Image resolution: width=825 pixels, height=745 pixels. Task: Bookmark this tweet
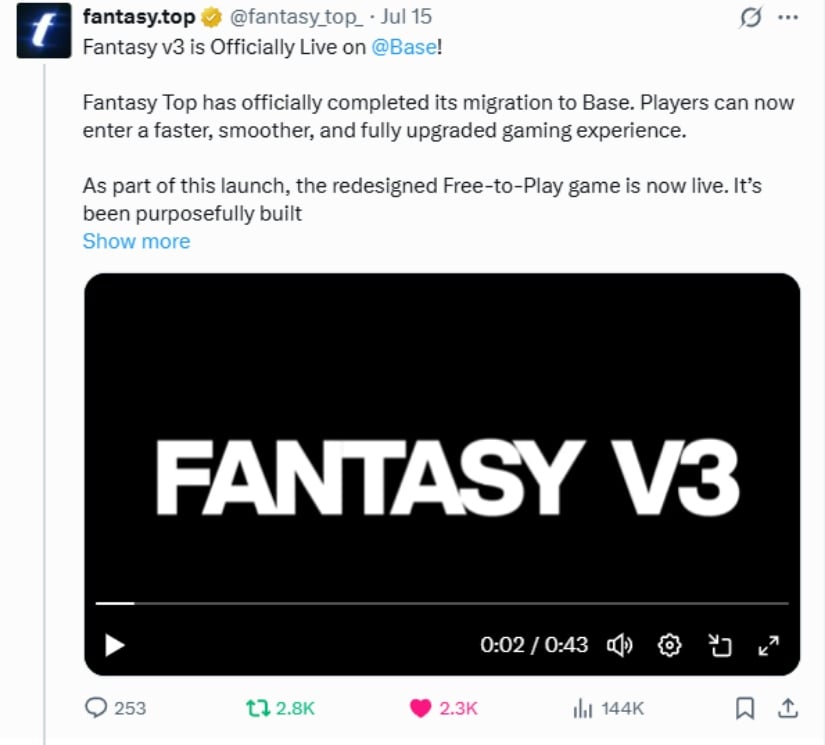pyautogui.click(x=744, y=708)
